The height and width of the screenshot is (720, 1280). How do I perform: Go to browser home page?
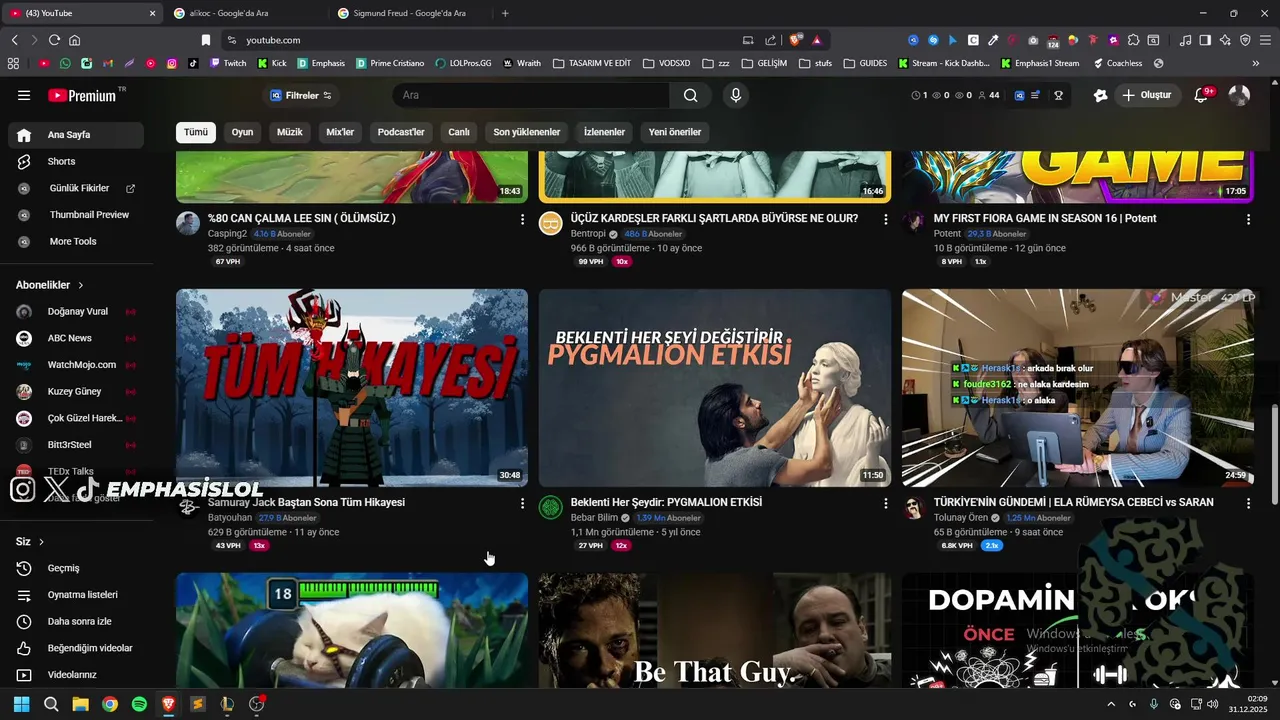click(75, 40)
